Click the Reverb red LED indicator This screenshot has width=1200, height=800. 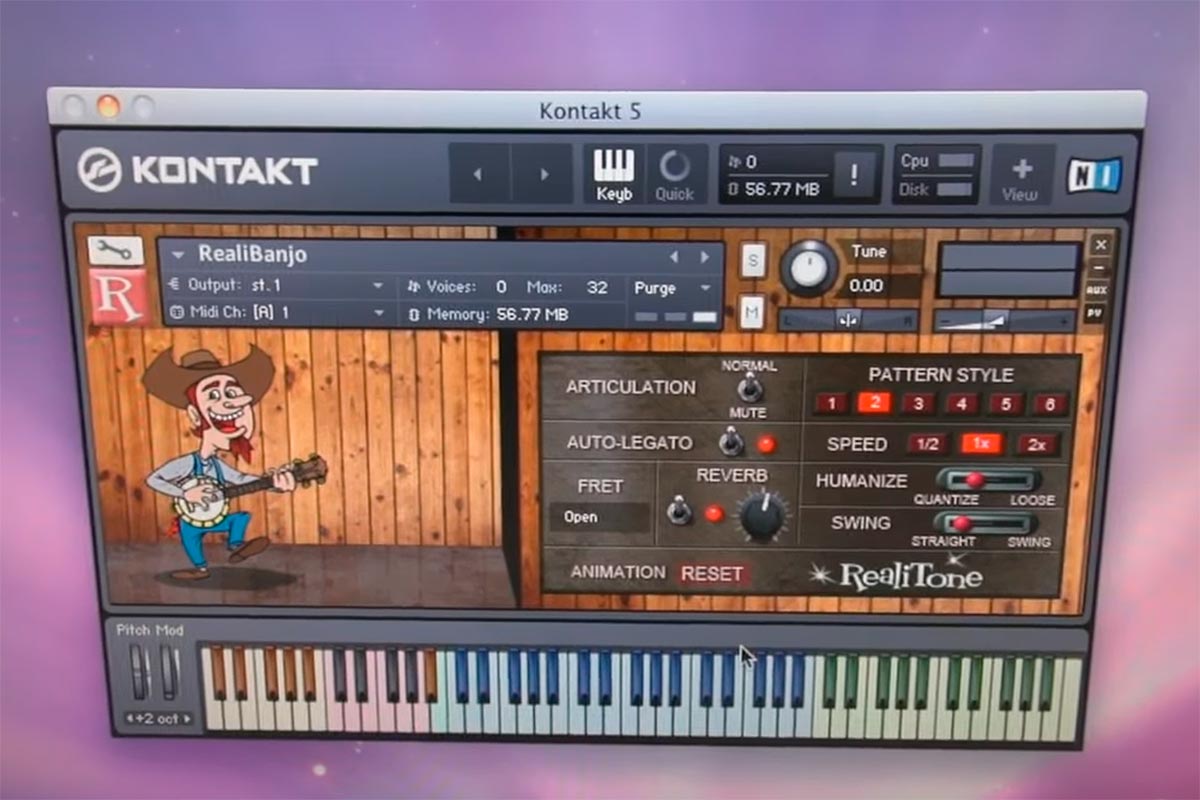pyautogui.click(x=714, y=513)
